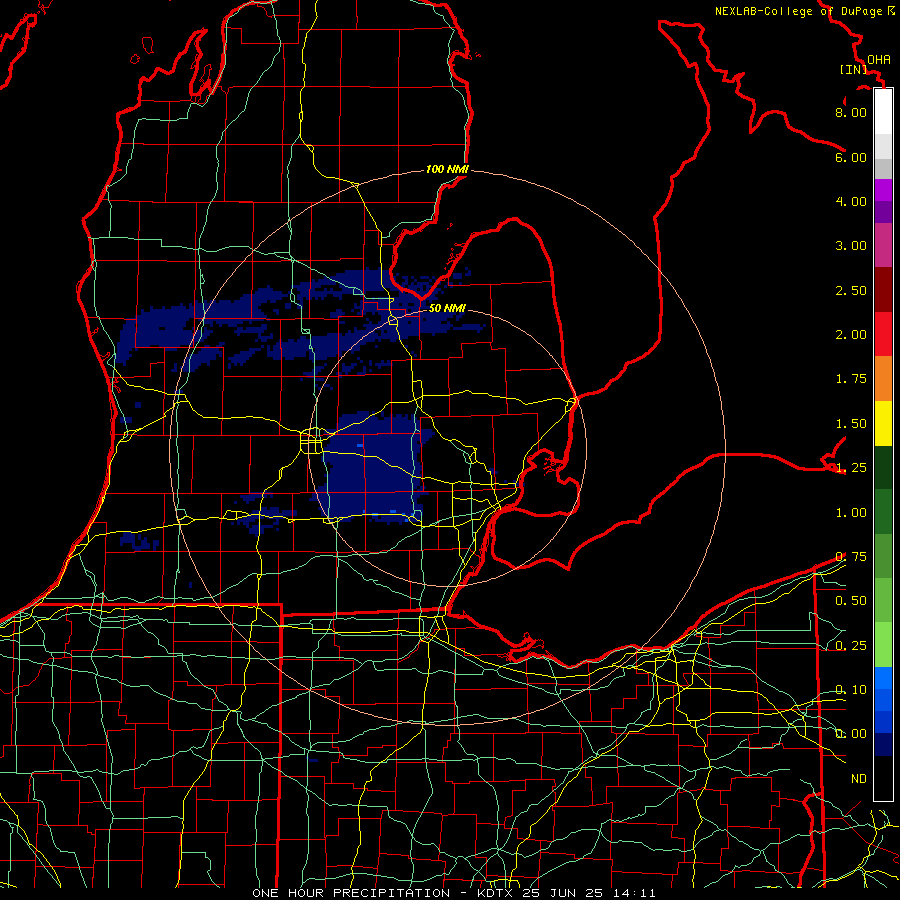The width and height of the screenshot is (900, 900).
Task: Select the pink legend swatch near 3.00
Action: point(883,245)
